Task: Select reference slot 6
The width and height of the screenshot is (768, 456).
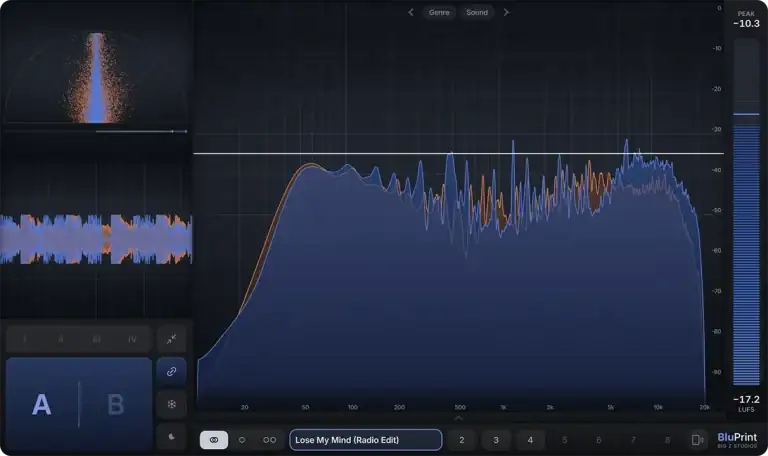Action: pyautogui.click(x=599, y=440)
